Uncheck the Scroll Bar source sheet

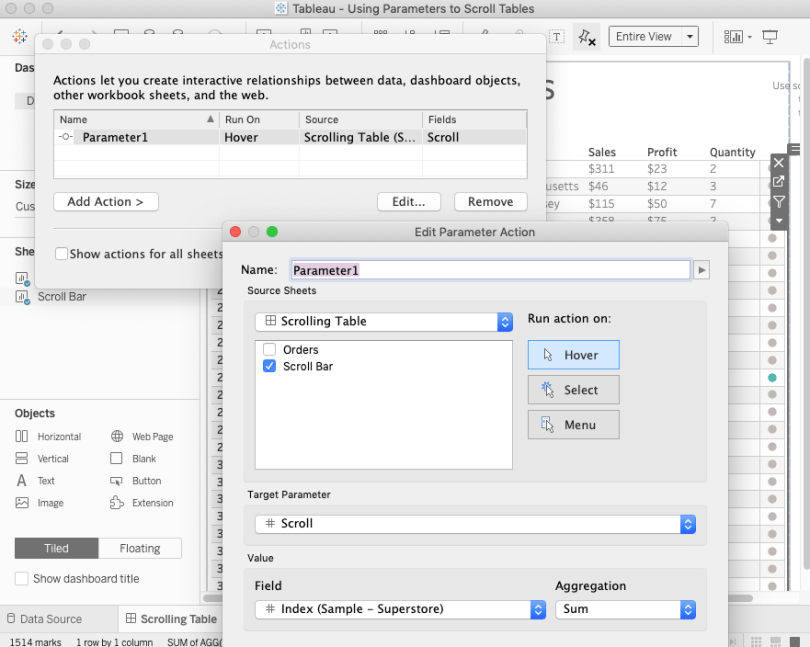coord(269,367)
